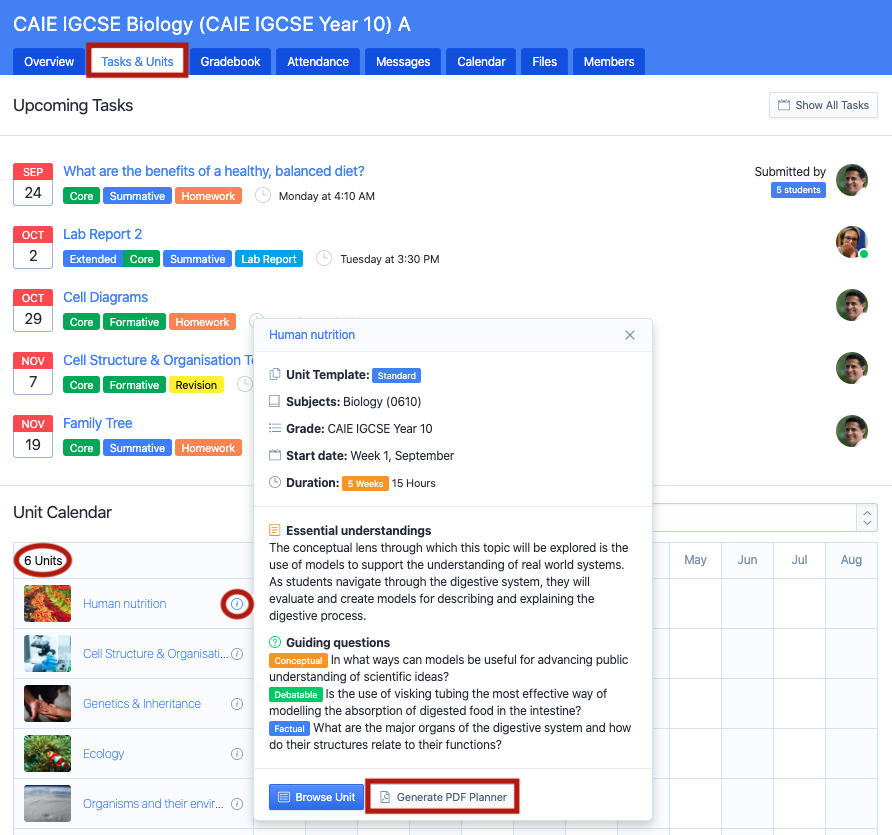The height and width of the screenshot is (835, 892).
Task: Open the Lab Report 2 task link
Action: 102,234
